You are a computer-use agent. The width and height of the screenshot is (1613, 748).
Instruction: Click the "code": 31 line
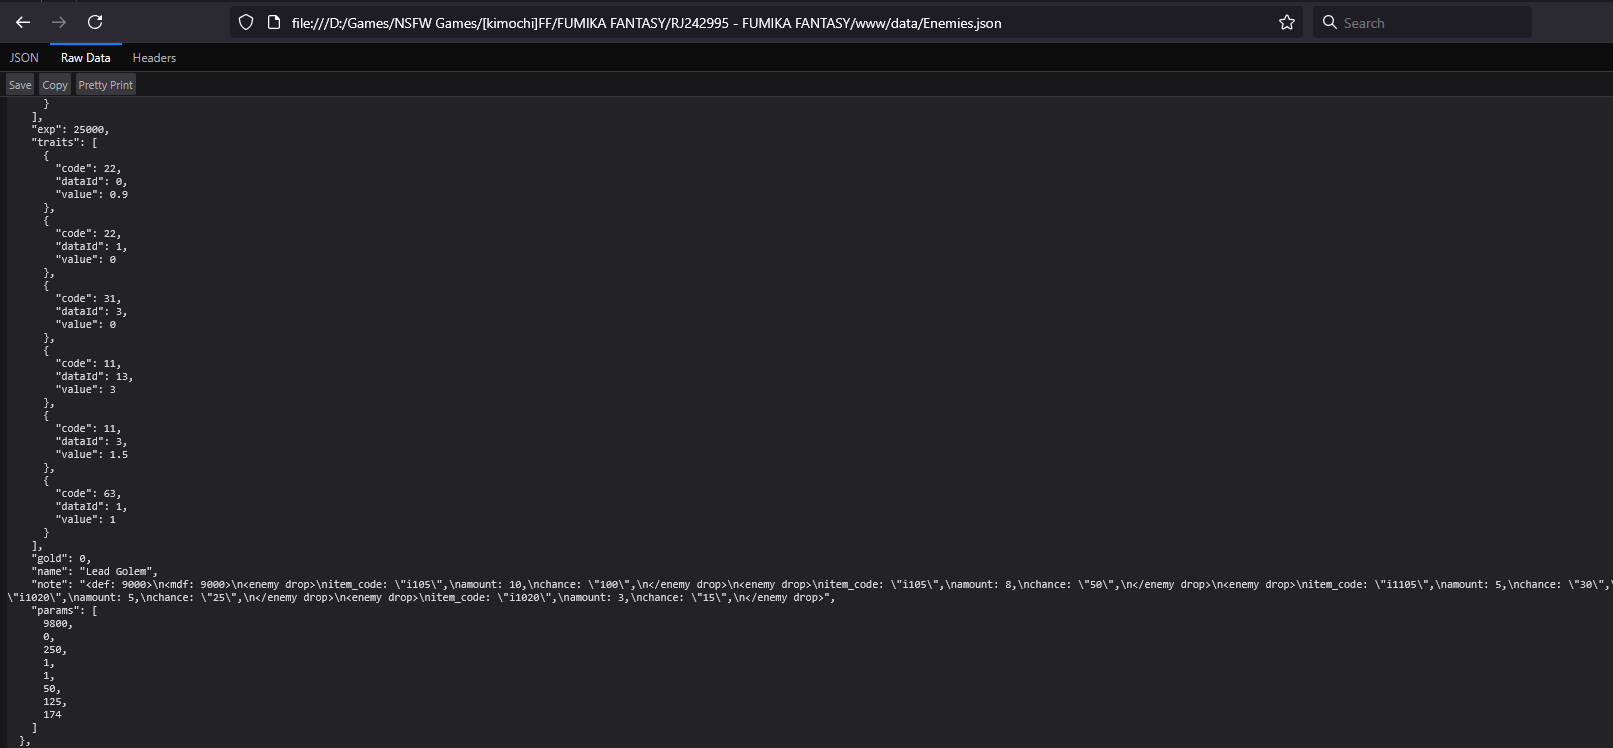coord(88,299)
